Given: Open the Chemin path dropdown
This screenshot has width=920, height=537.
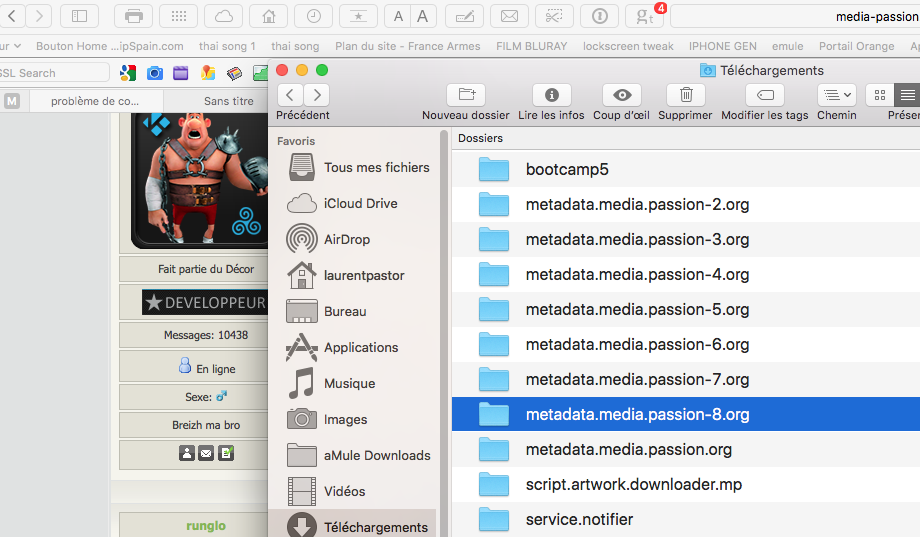Looking at the screenshot, I should tap(836, 95).
